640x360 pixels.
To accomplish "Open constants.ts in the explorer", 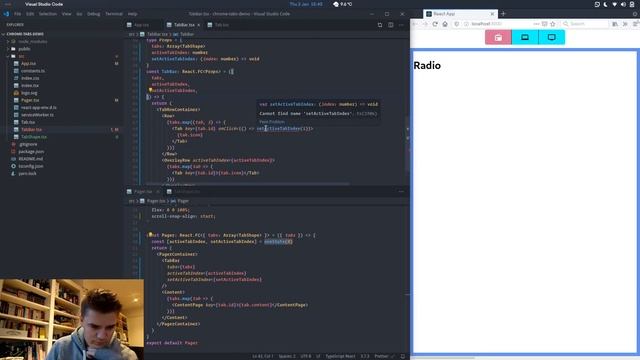I will [x=33, y=71].
